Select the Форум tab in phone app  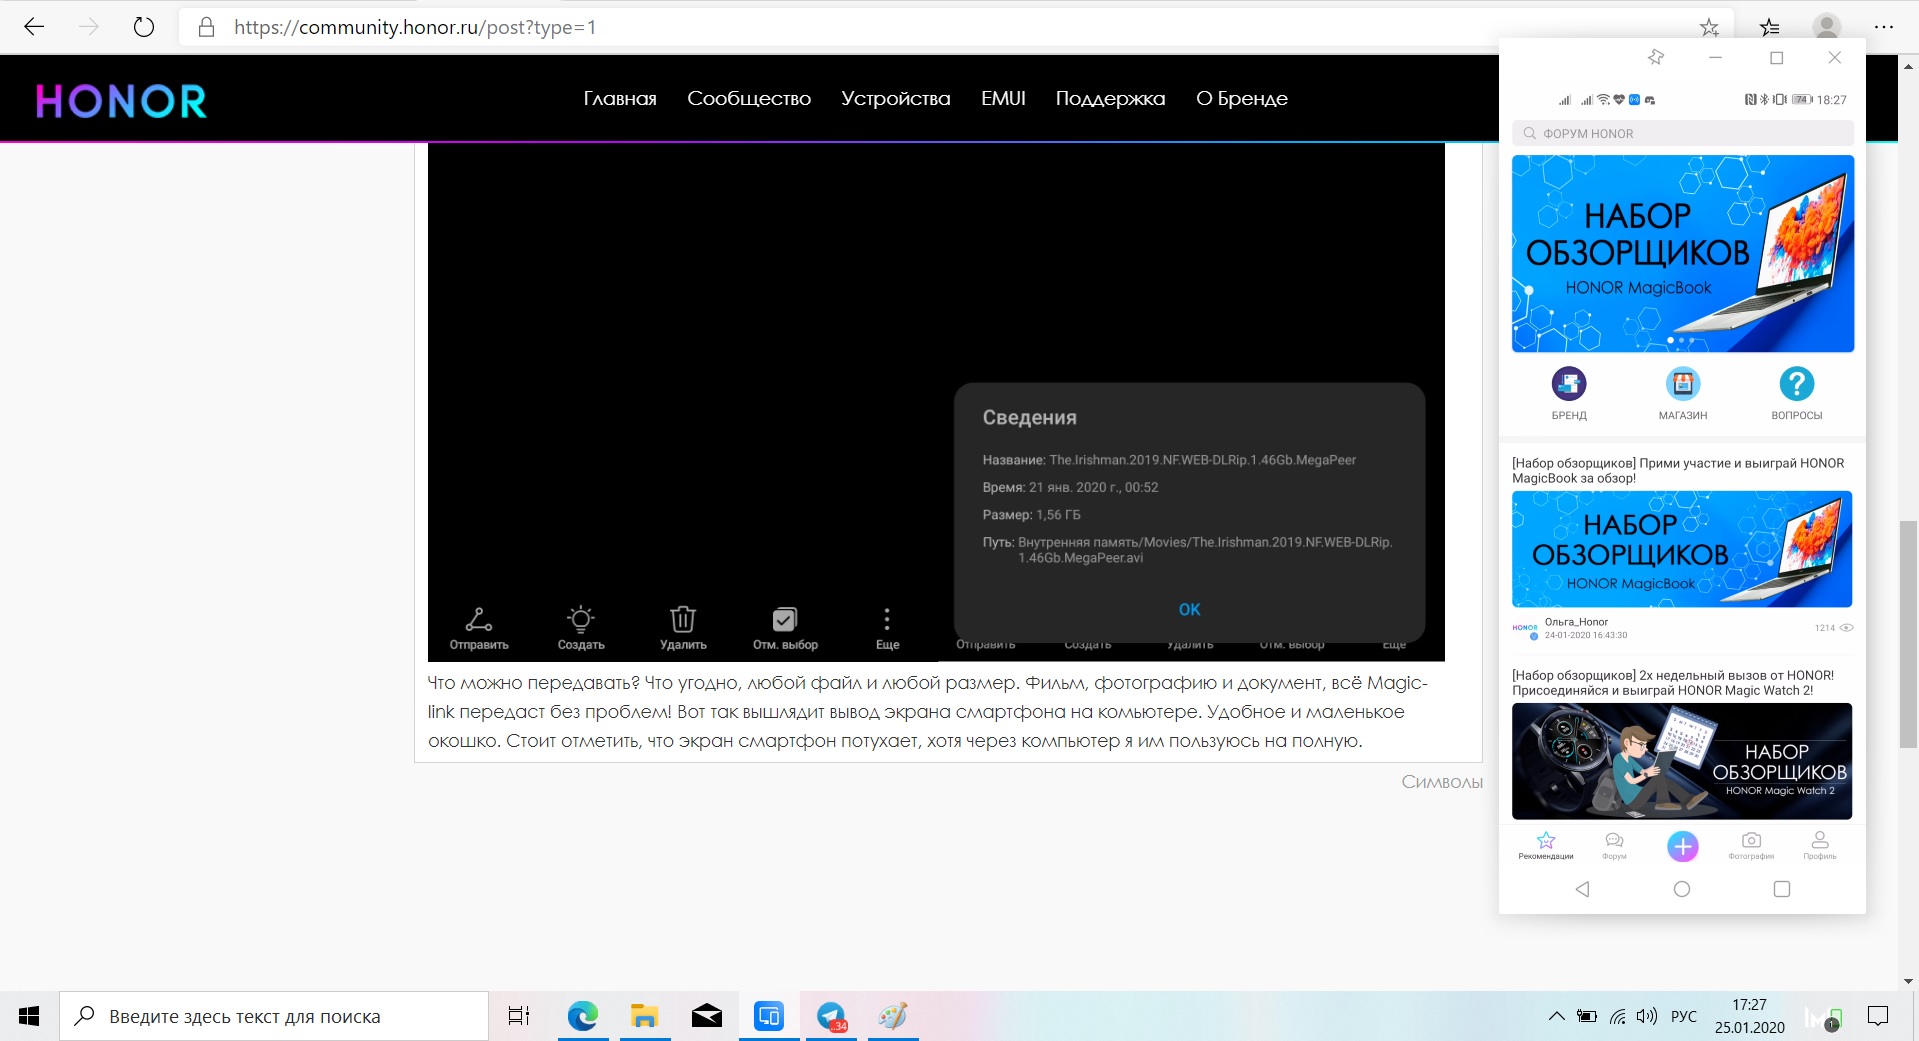point(1614,846)
